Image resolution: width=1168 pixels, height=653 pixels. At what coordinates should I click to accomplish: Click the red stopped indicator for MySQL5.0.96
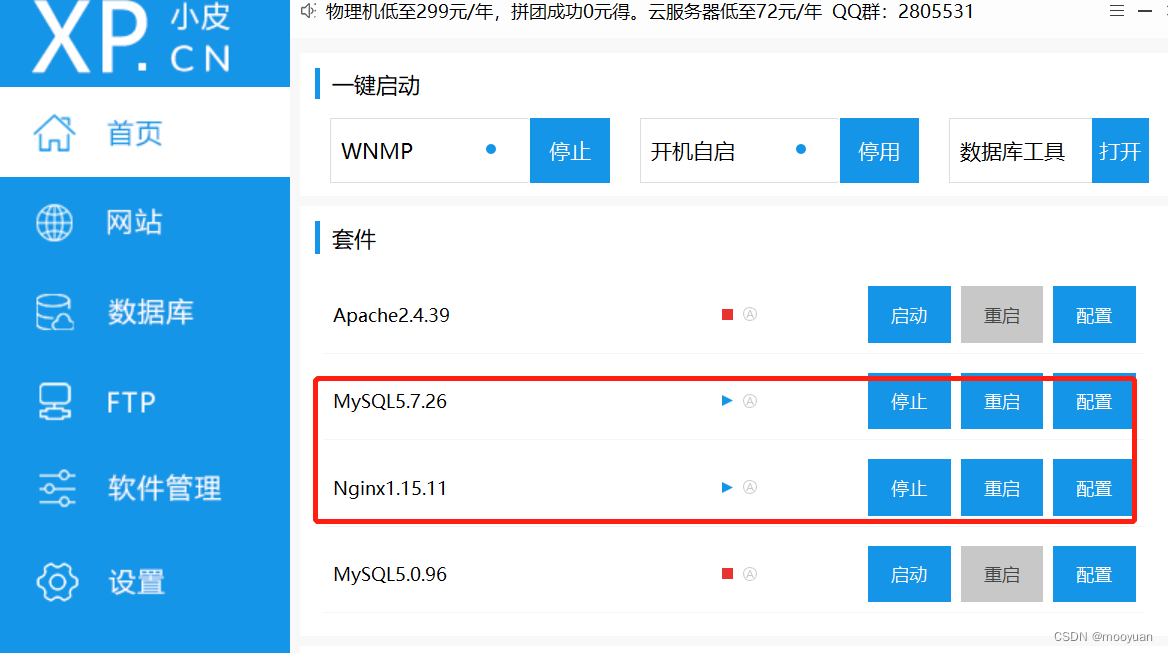point(728,573)
